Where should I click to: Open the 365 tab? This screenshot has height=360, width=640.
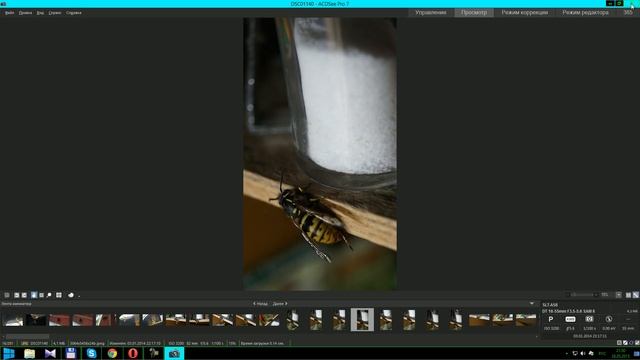[x=628, y=13]
